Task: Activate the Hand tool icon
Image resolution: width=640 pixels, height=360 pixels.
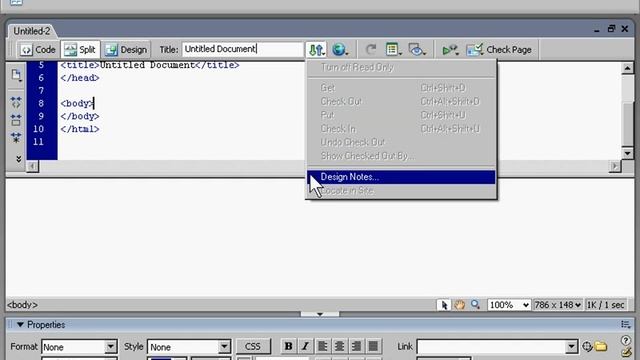Action: pos(460,305)
